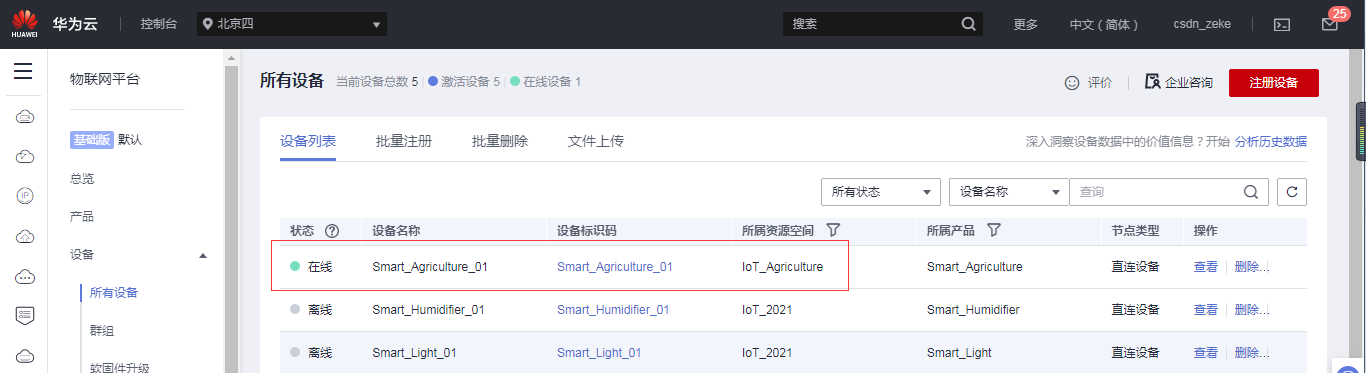
Task: Open the notification mail icon with badge
Action: point(1329,24)
